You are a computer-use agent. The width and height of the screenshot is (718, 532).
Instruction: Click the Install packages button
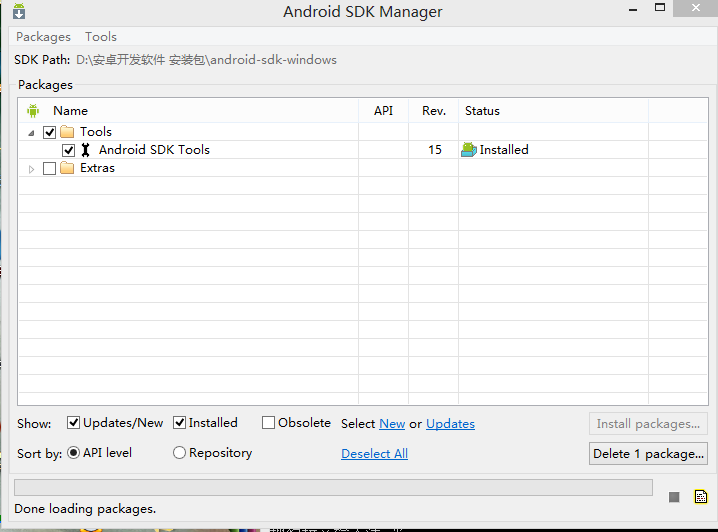[x=648, y=423]
